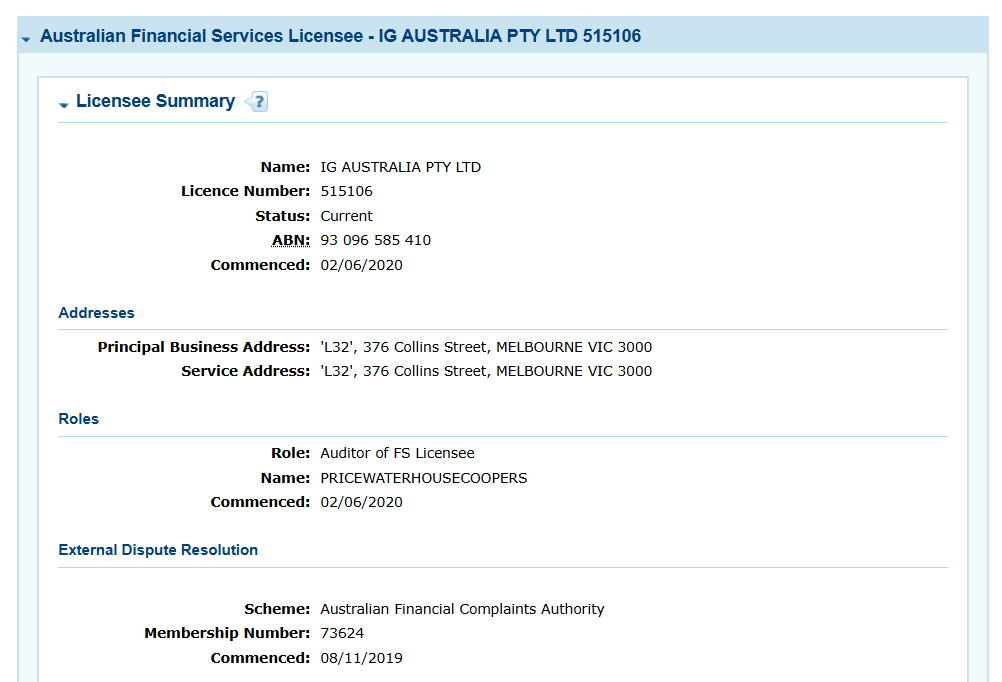The image size is (1002, 682).
Task: Click the licence number value 515106
Action: coord(346,191)
